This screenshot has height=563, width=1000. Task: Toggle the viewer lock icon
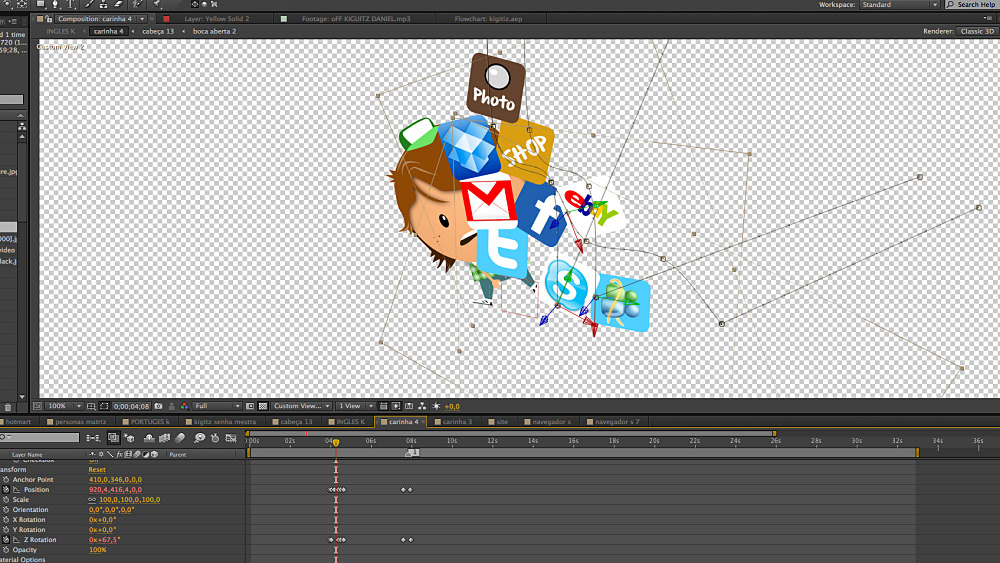pyautogui.click(x=49, y=18)
